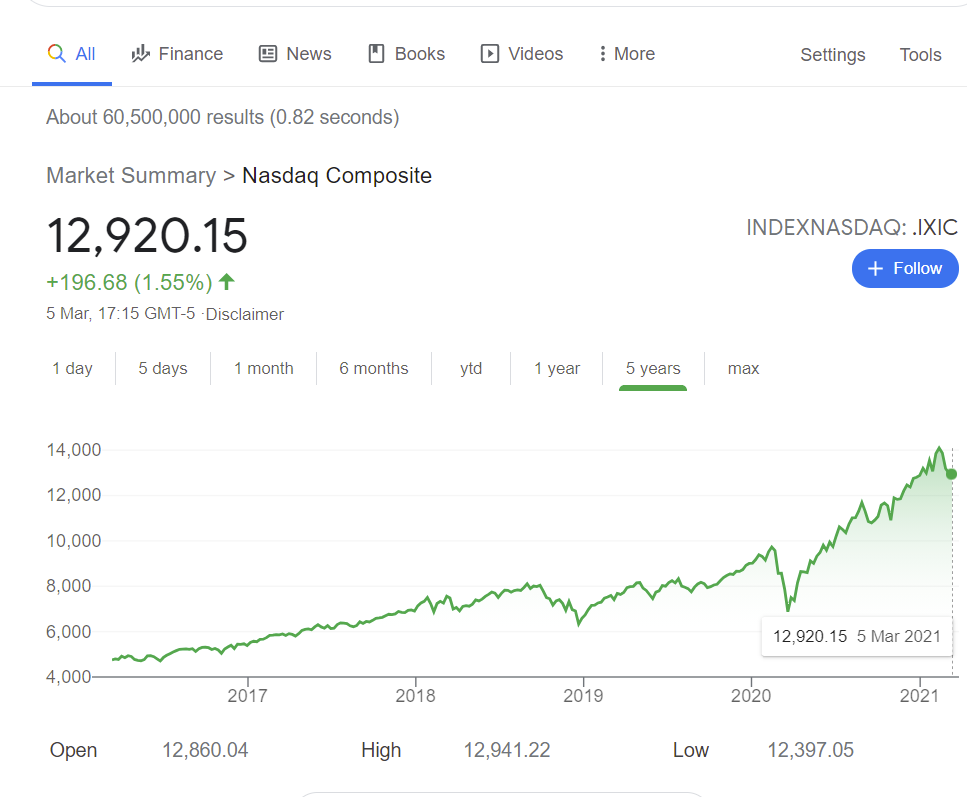Open the Market Summary link
The height and width of the screenshot is (797, 967).
point(131,176)
